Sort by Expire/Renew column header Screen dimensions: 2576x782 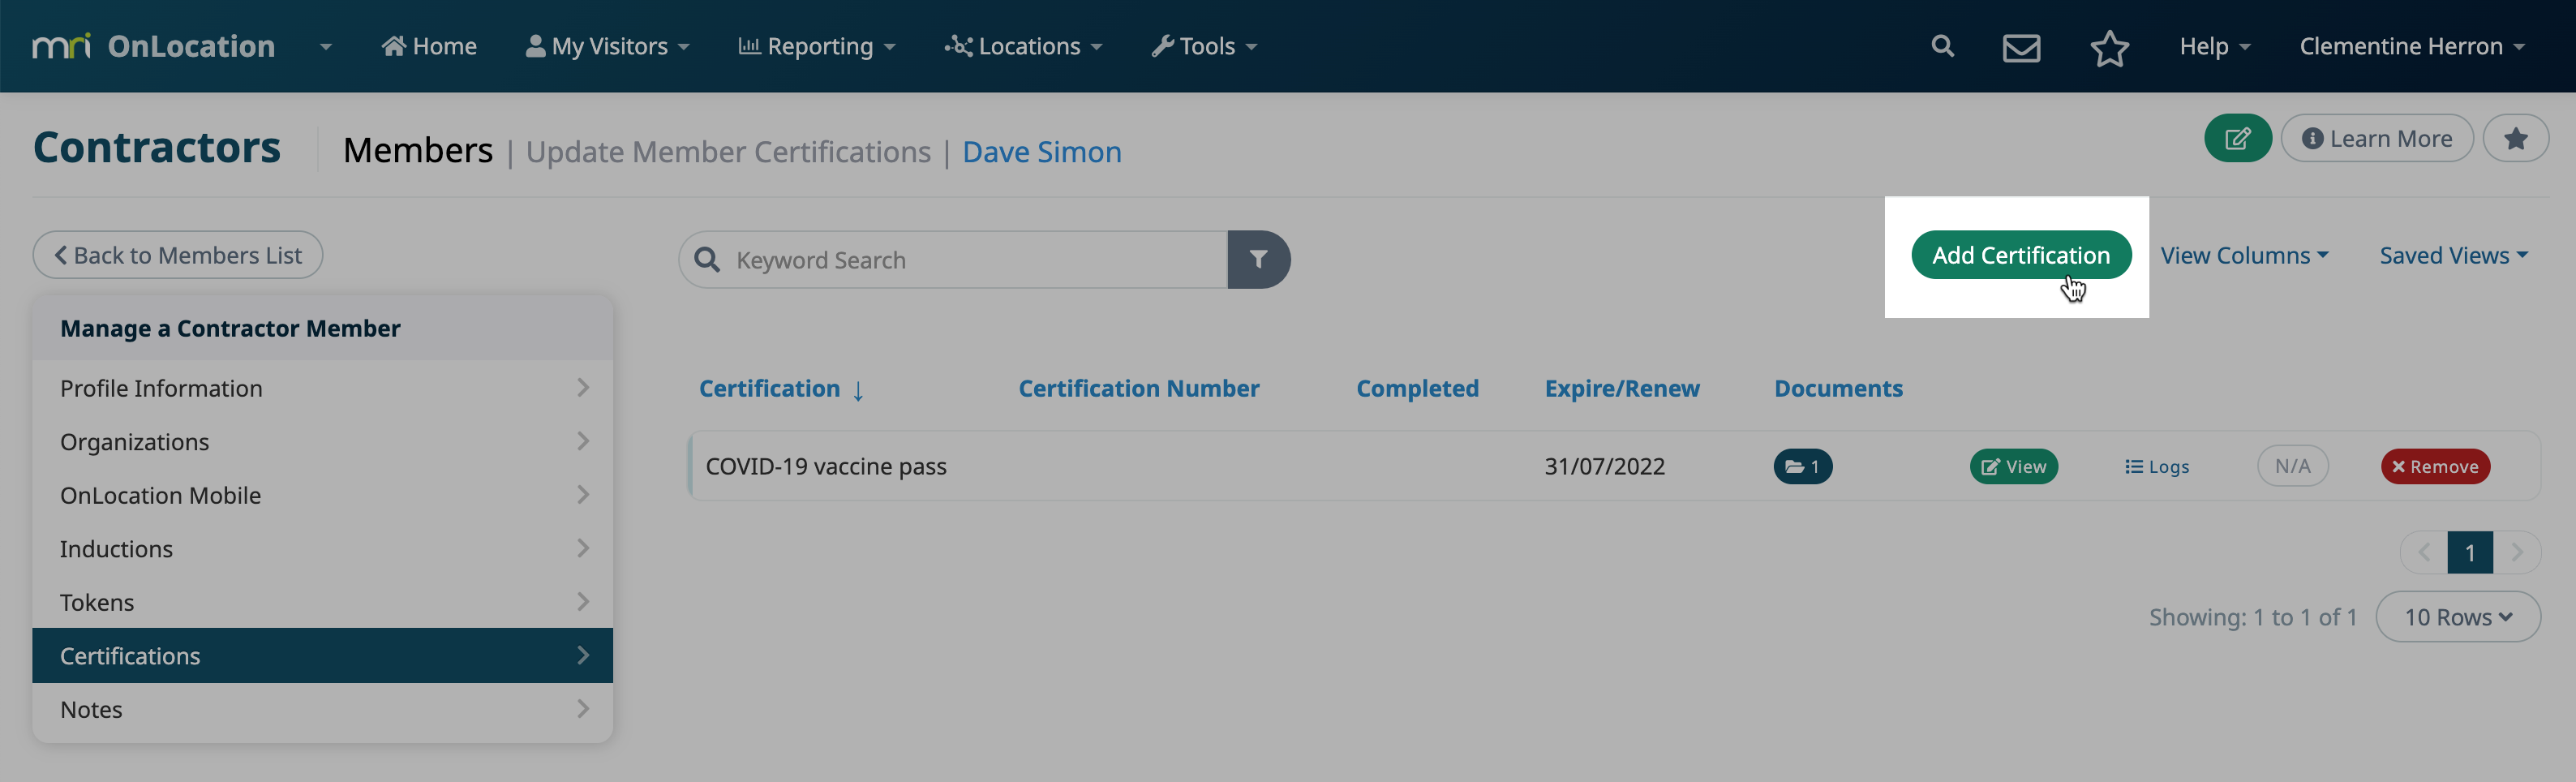[1621, 388]
